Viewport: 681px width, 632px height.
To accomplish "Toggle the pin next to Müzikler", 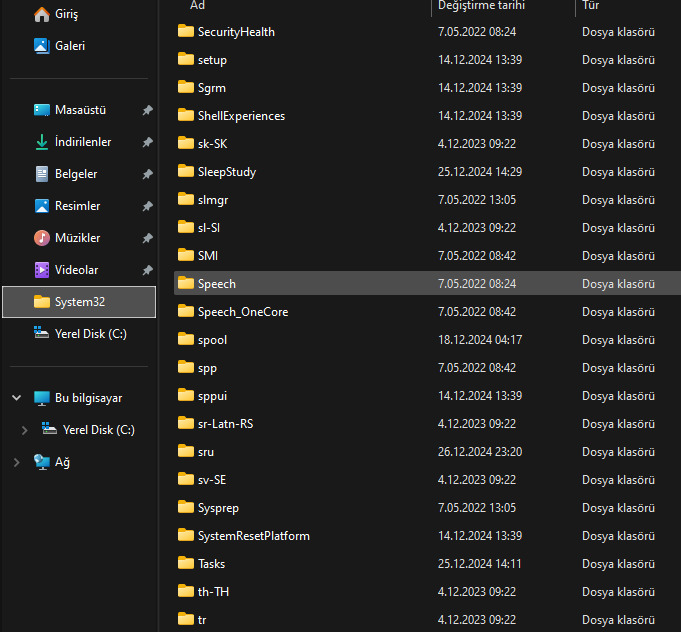I will [148, 238].
